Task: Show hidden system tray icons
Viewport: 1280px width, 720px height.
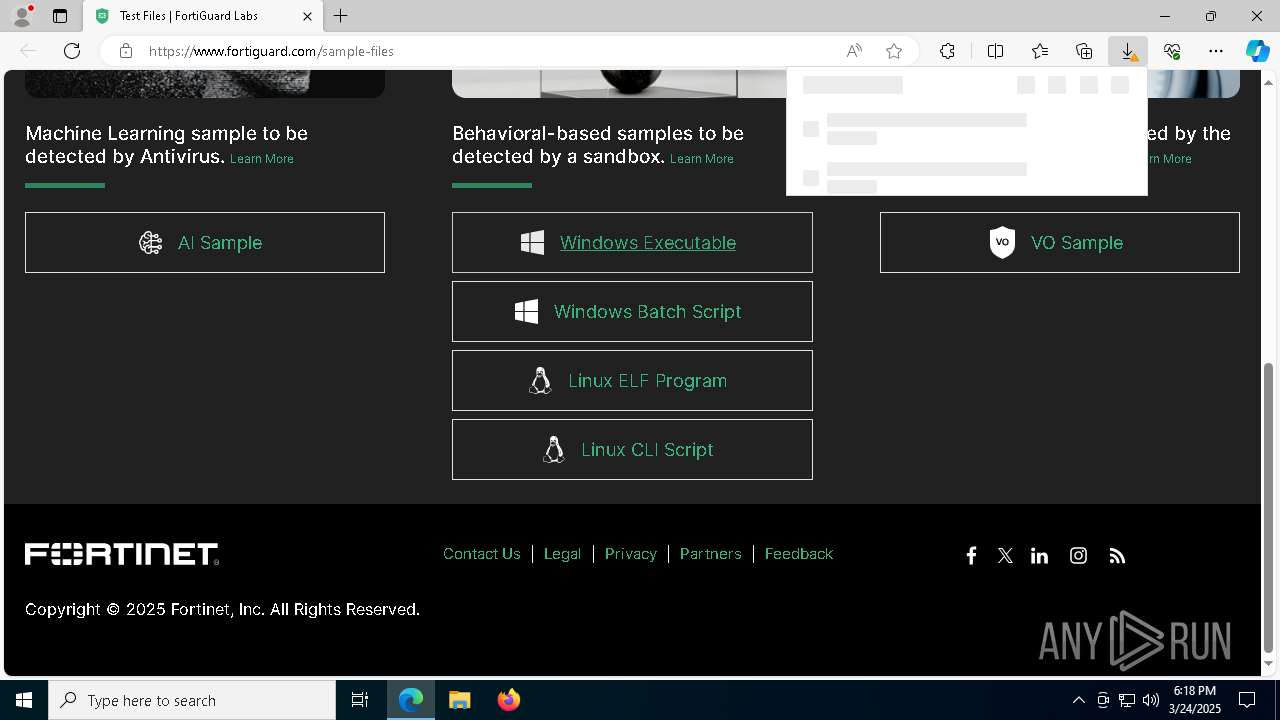Action: pyautogui.click(x=1078, y=700)
